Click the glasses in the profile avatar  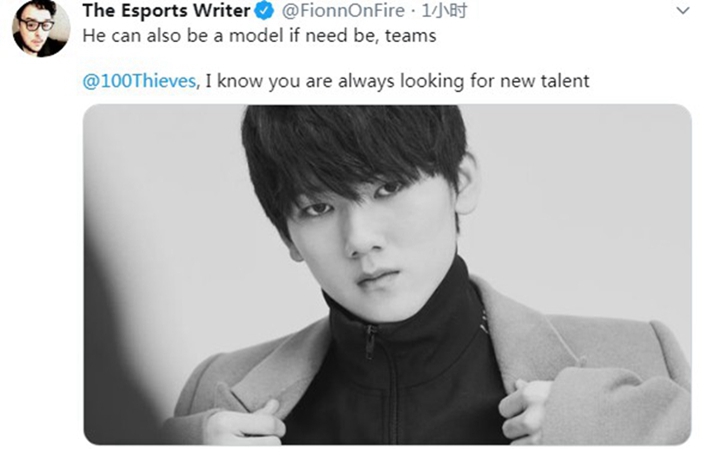36,25
